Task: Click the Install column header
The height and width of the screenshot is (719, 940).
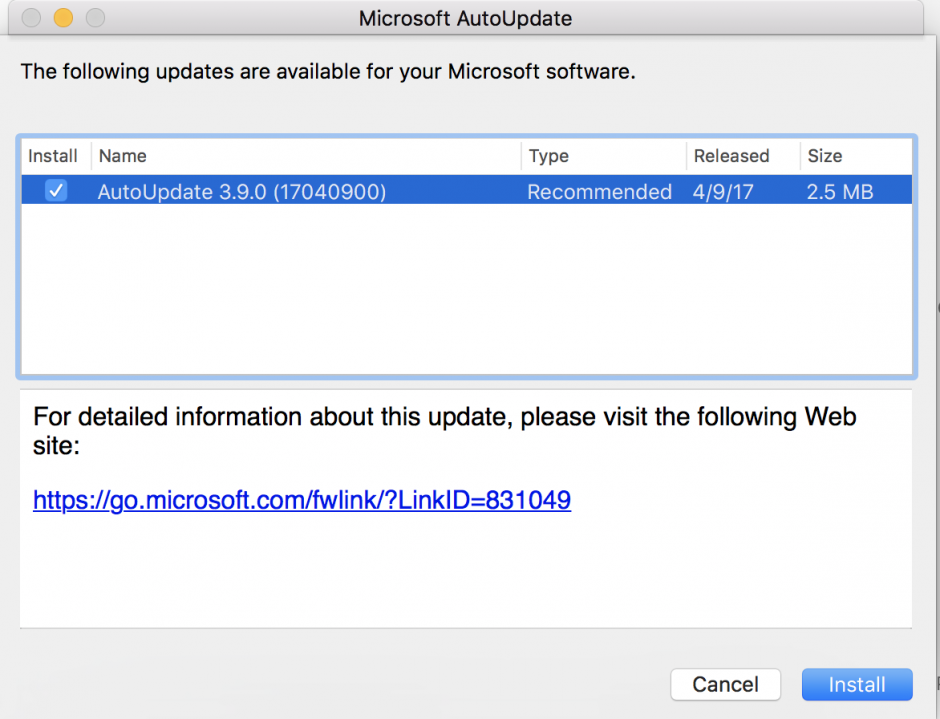Action: [55, 156]
